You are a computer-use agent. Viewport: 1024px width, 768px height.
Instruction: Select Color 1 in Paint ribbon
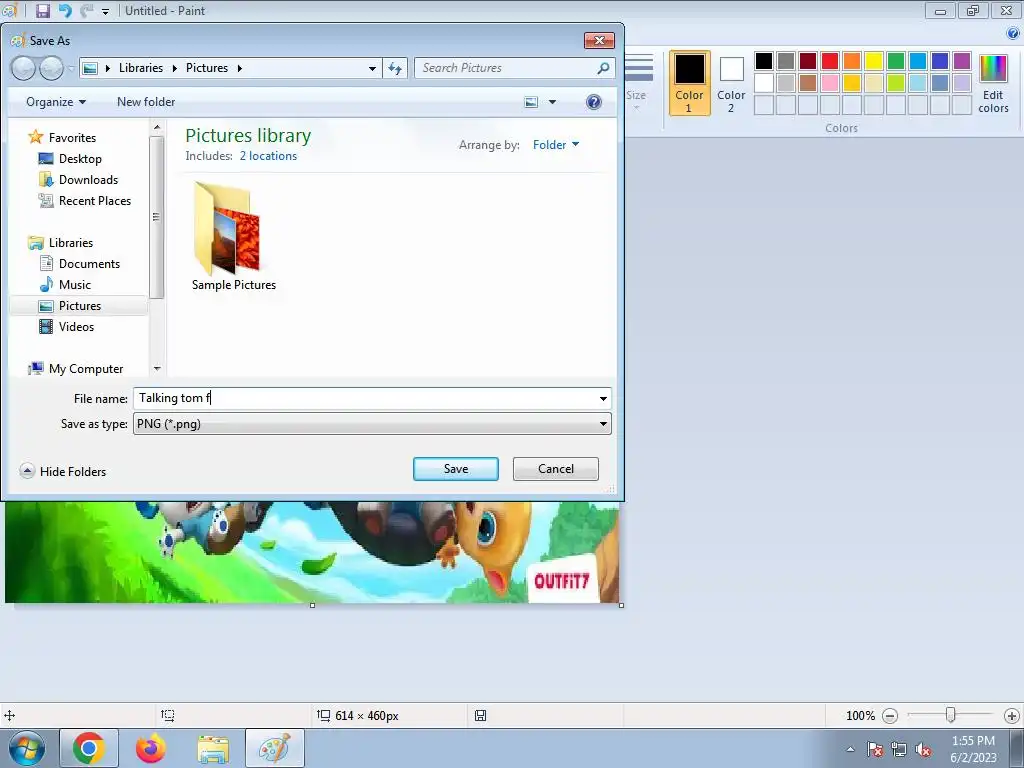pyautogui.click(x=690, y=84)
